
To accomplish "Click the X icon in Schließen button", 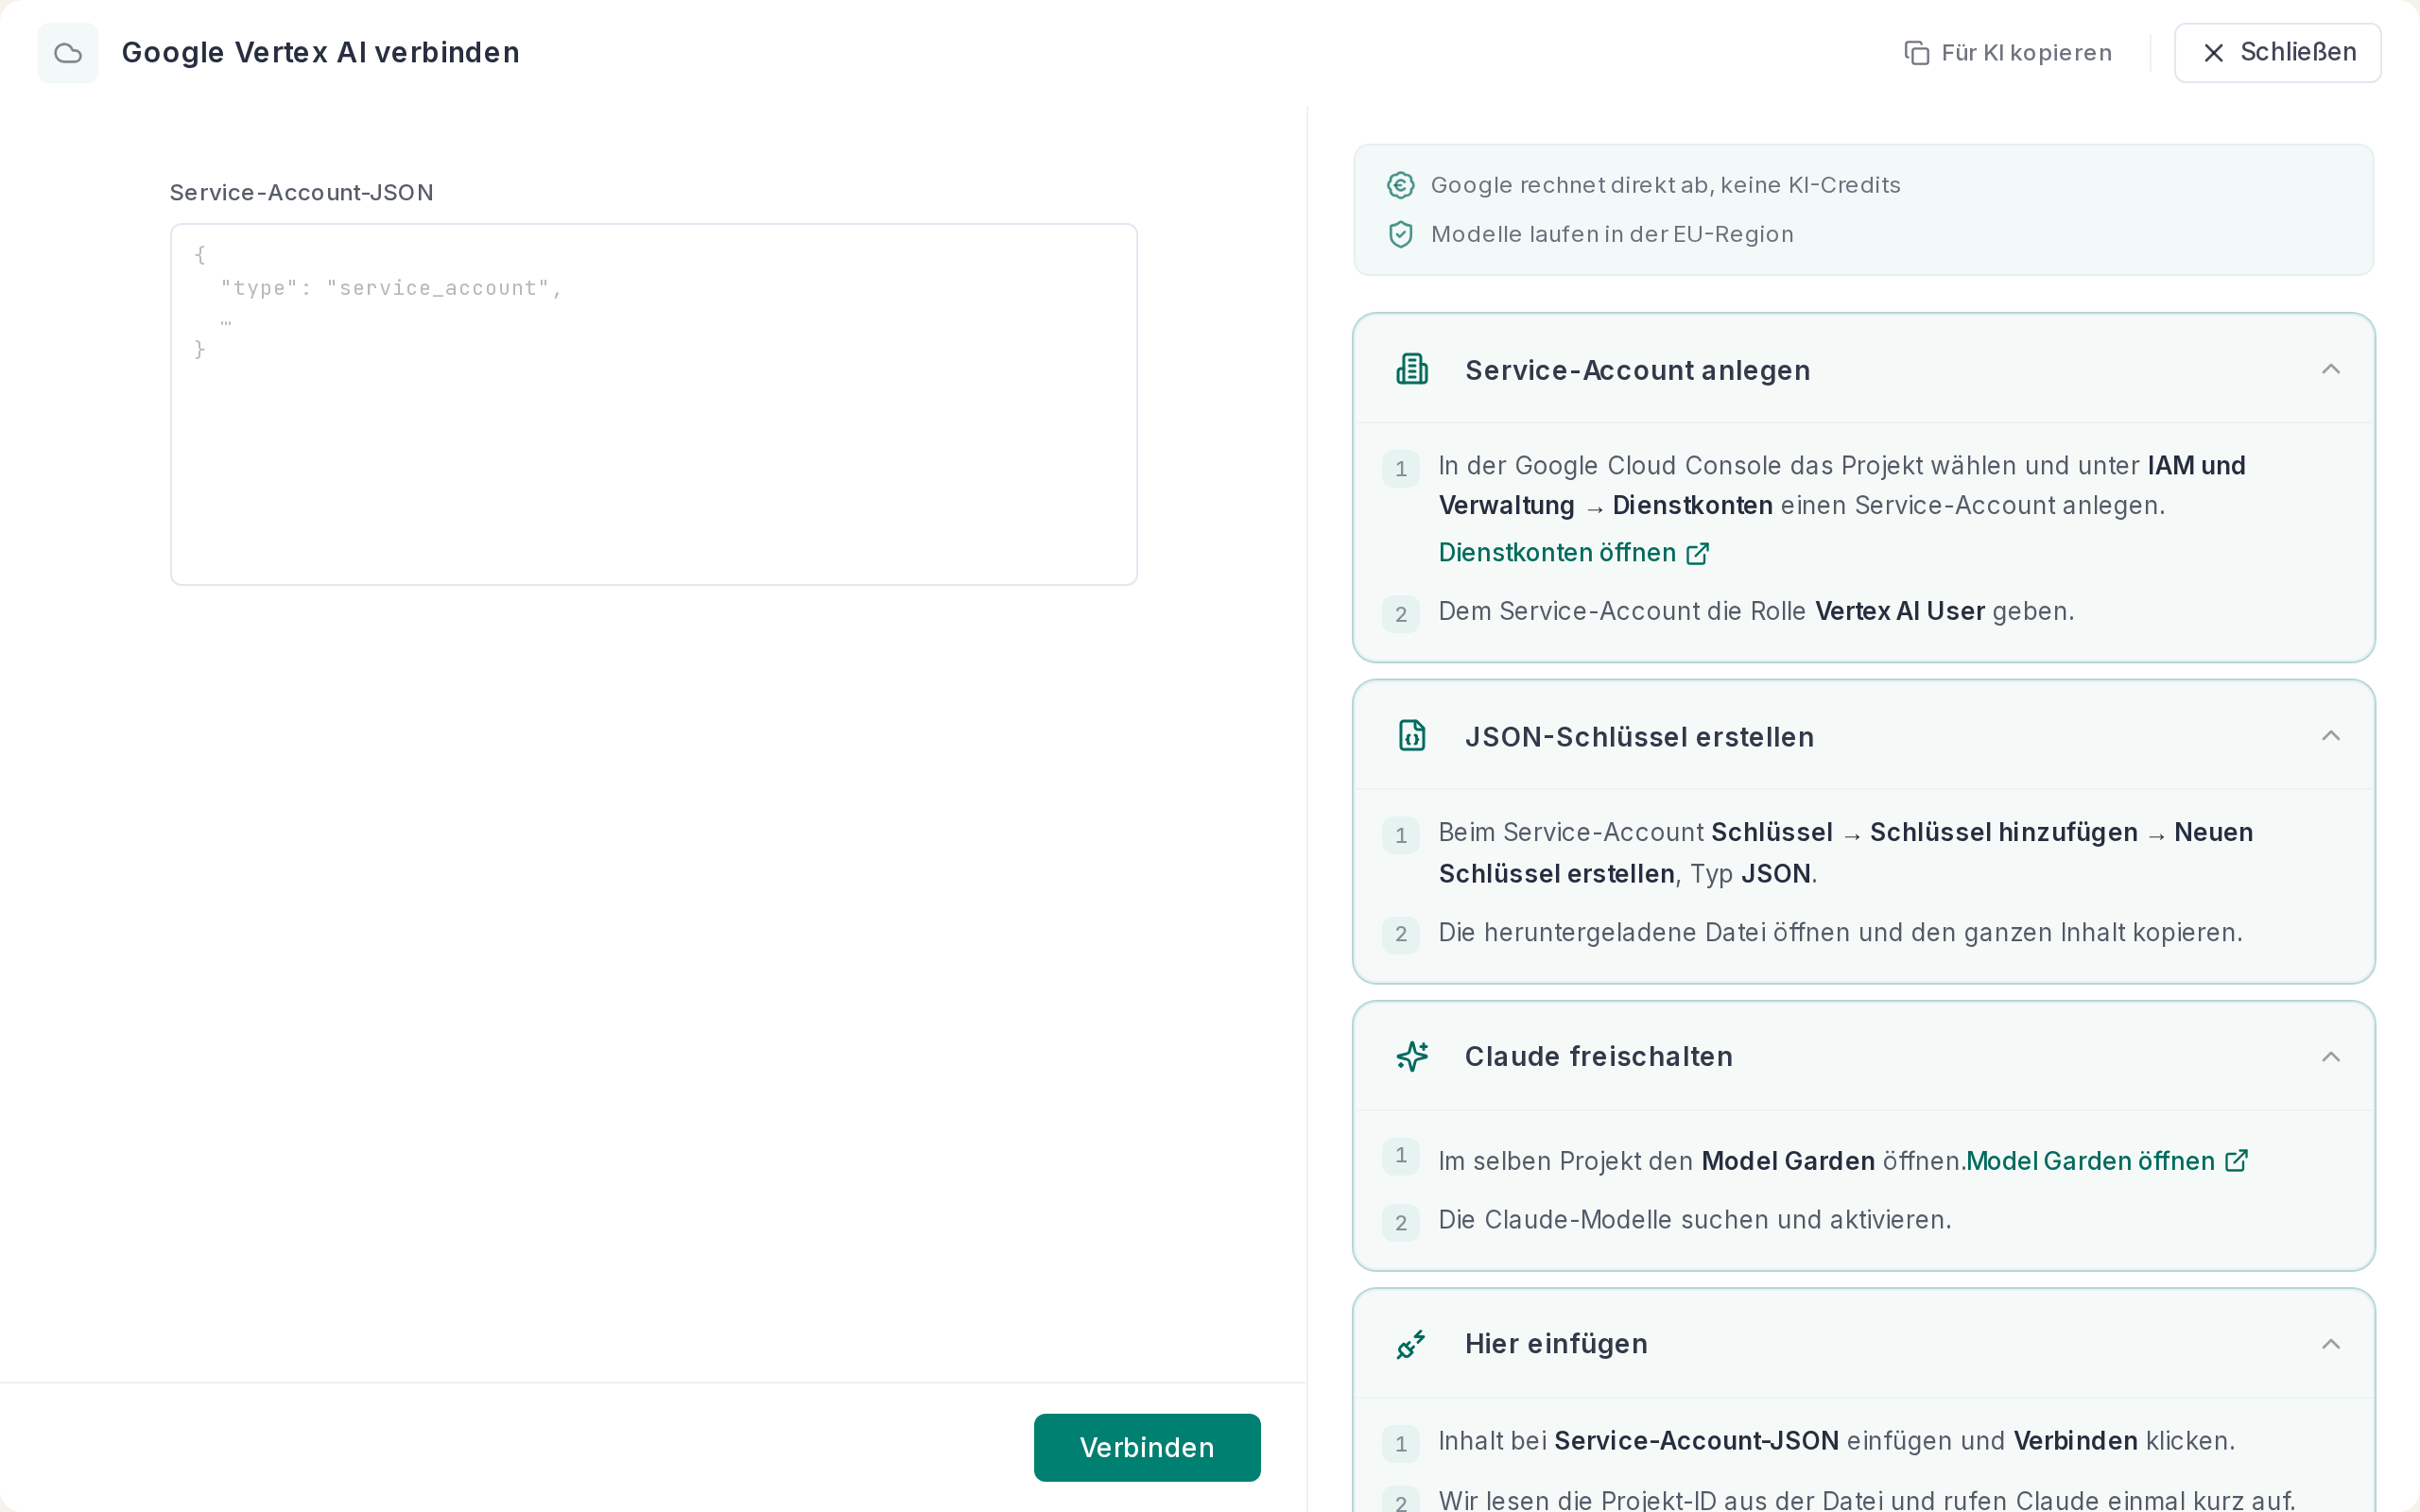I will [x=2214, y=53].
